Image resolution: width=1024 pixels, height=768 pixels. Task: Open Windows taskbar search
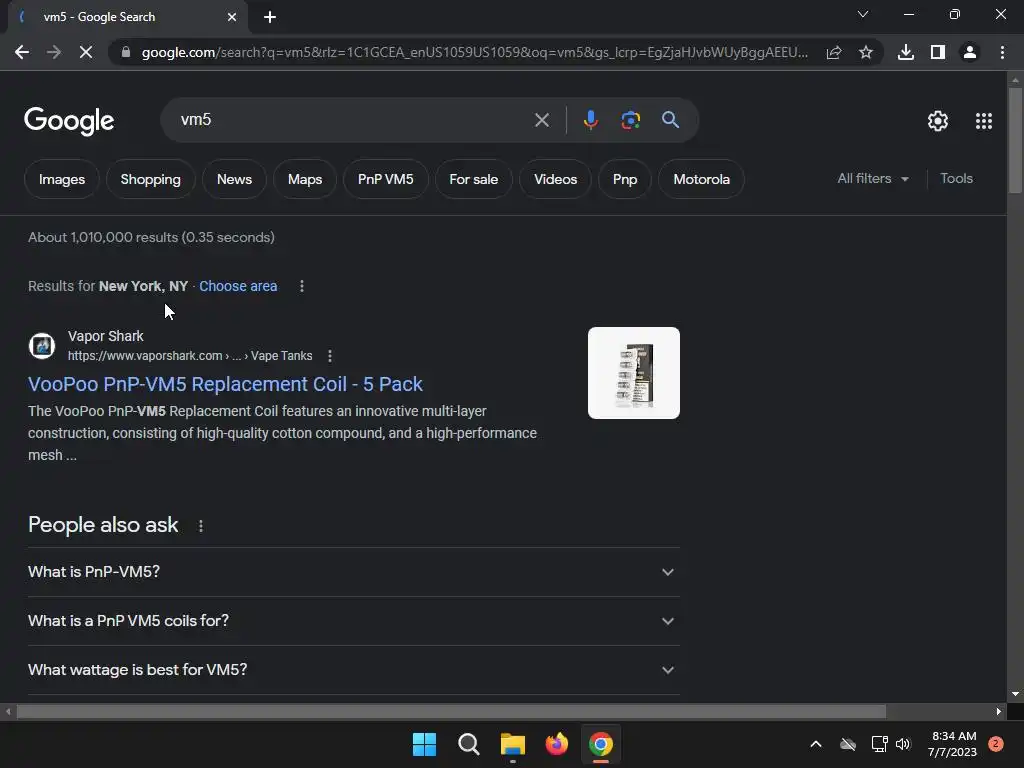click(x=468, y=744)
